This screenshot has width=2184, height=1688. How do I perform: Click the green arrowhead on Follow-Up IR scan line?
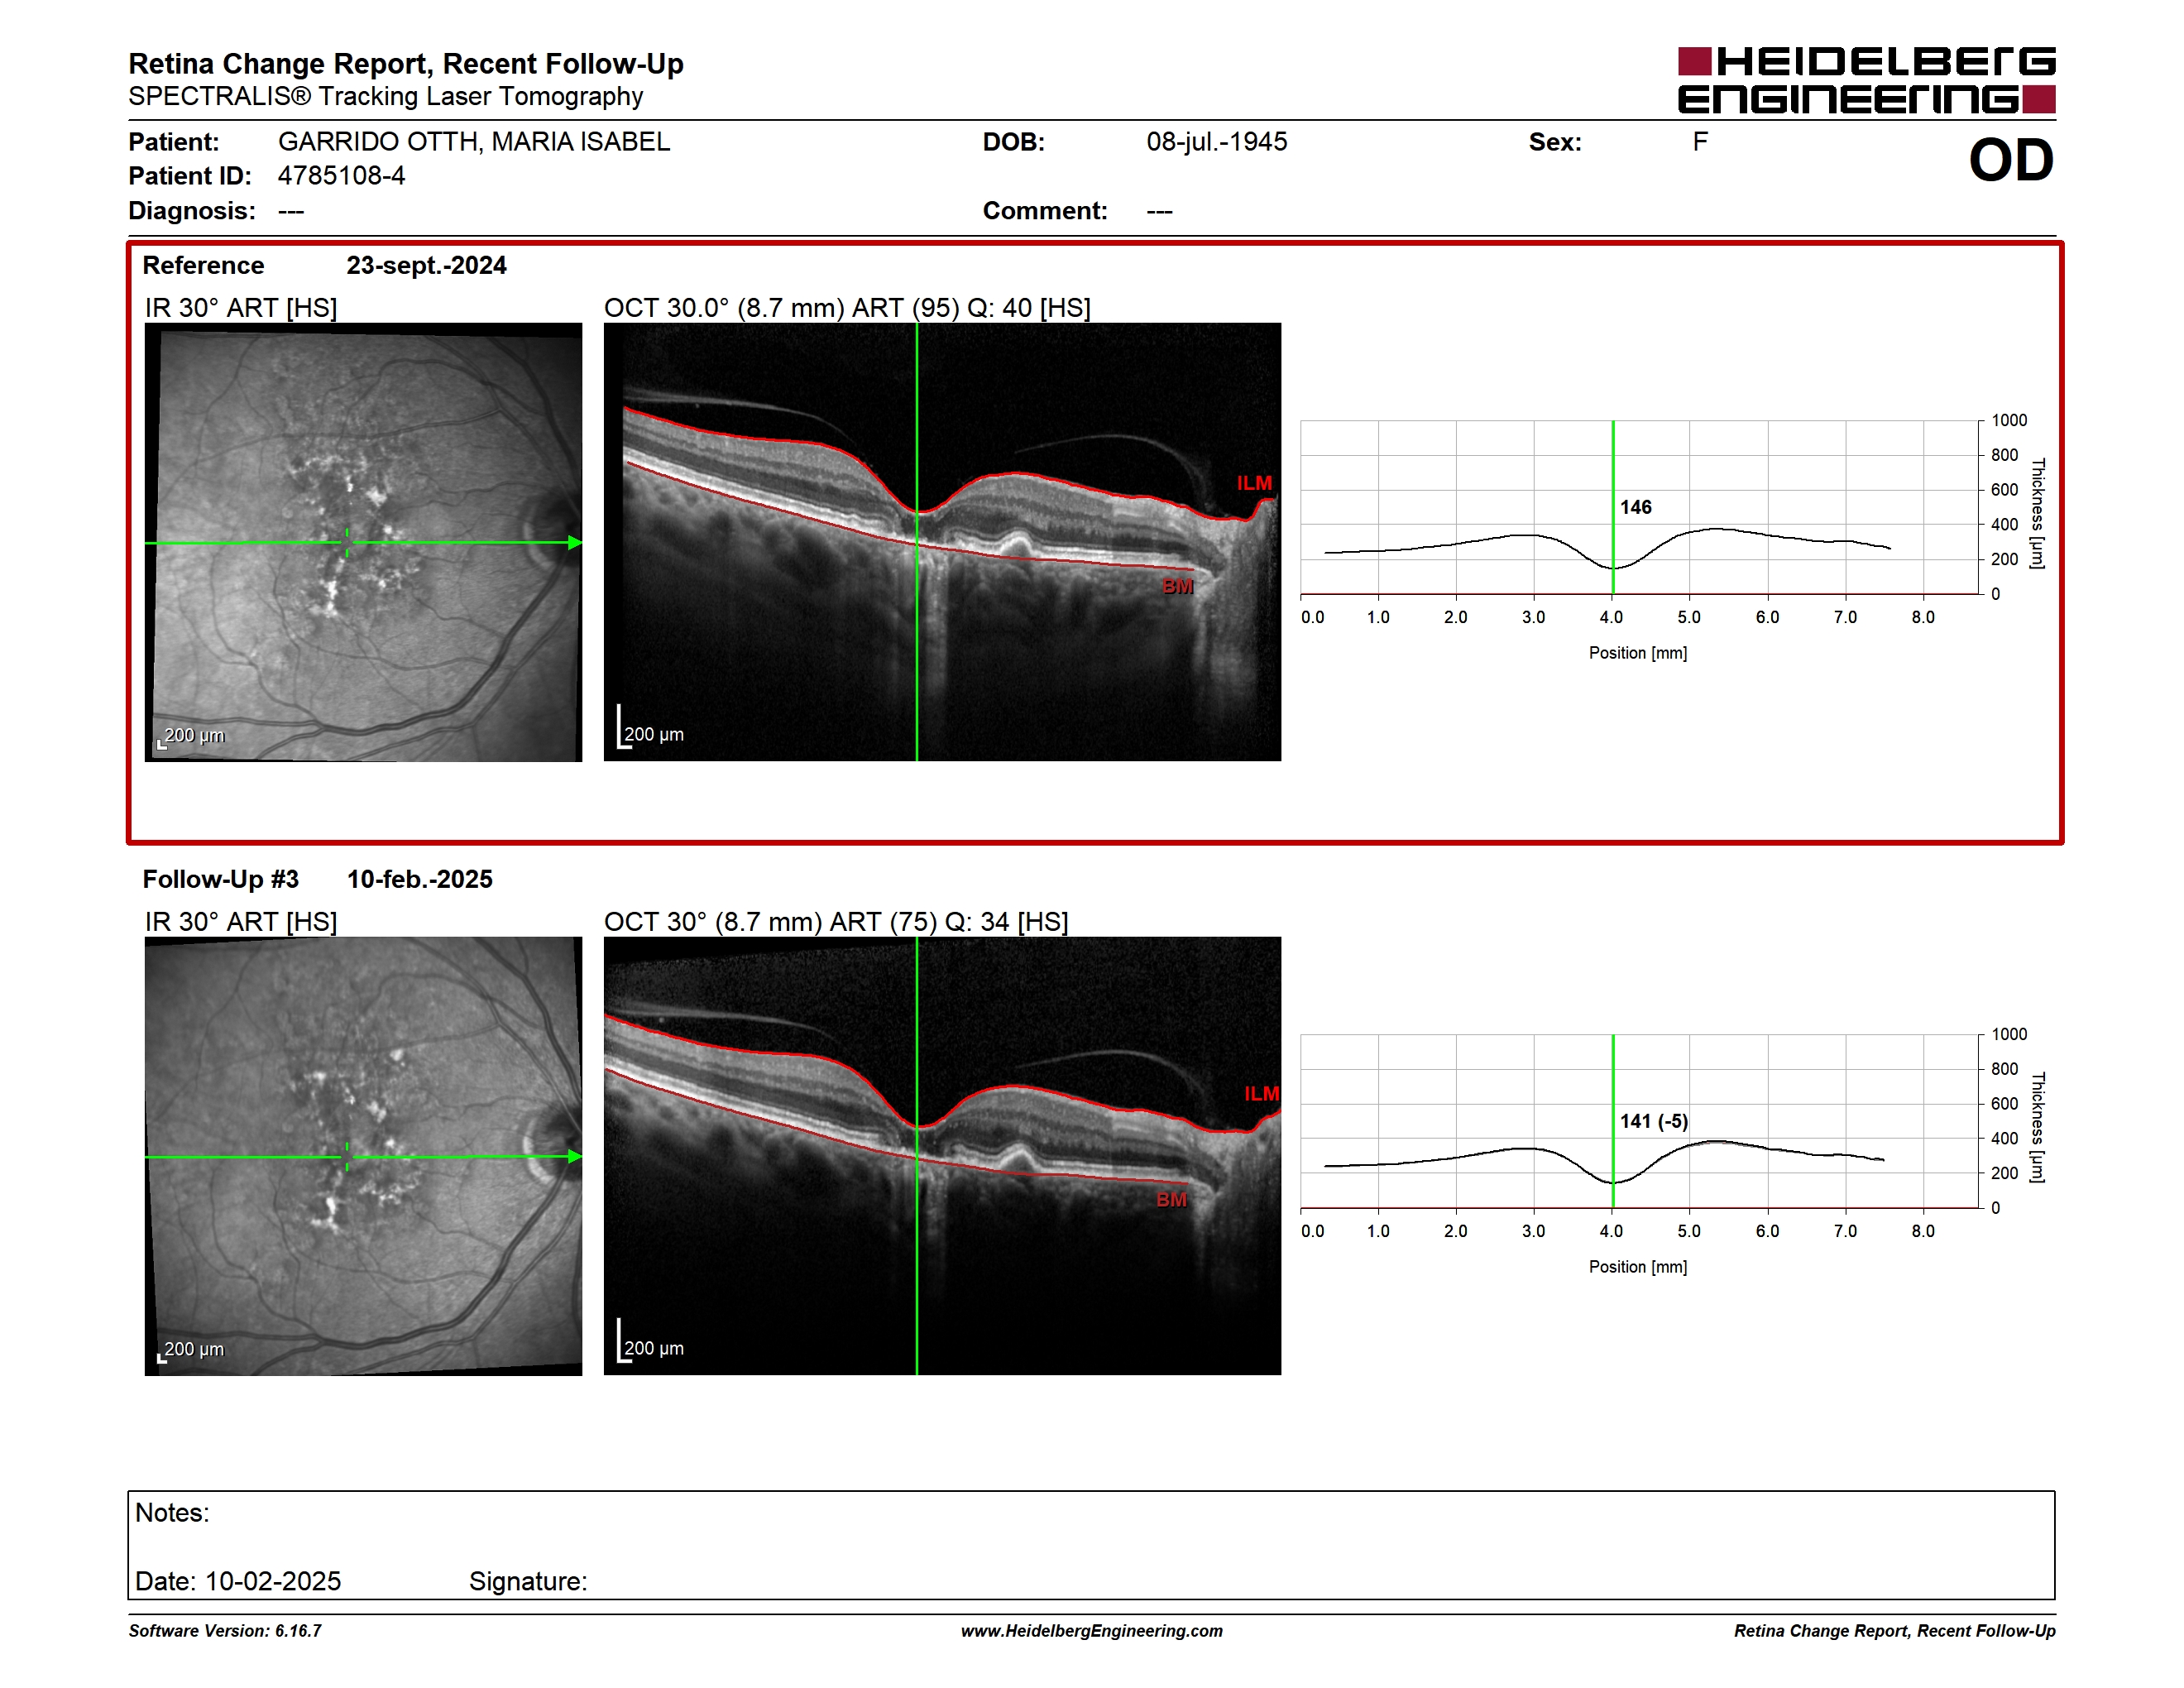point(575,1157)
